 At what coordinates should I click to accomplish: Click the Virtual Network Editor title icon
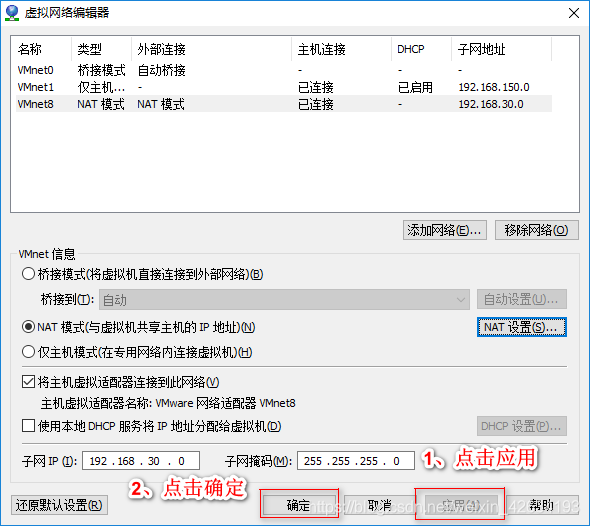12,13
